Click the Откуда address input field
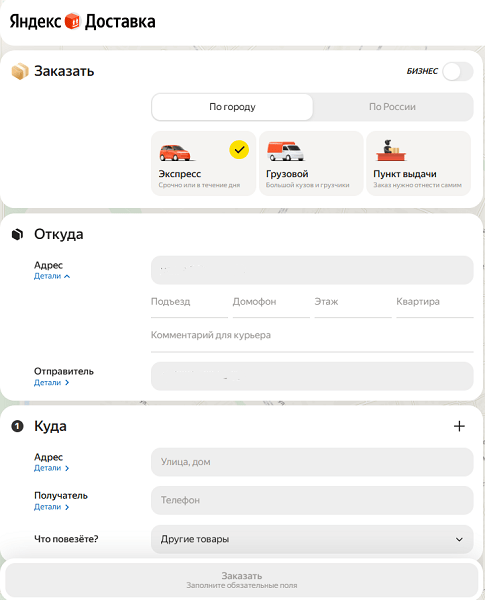Screen dimensions: 485x600 point(312,270)
